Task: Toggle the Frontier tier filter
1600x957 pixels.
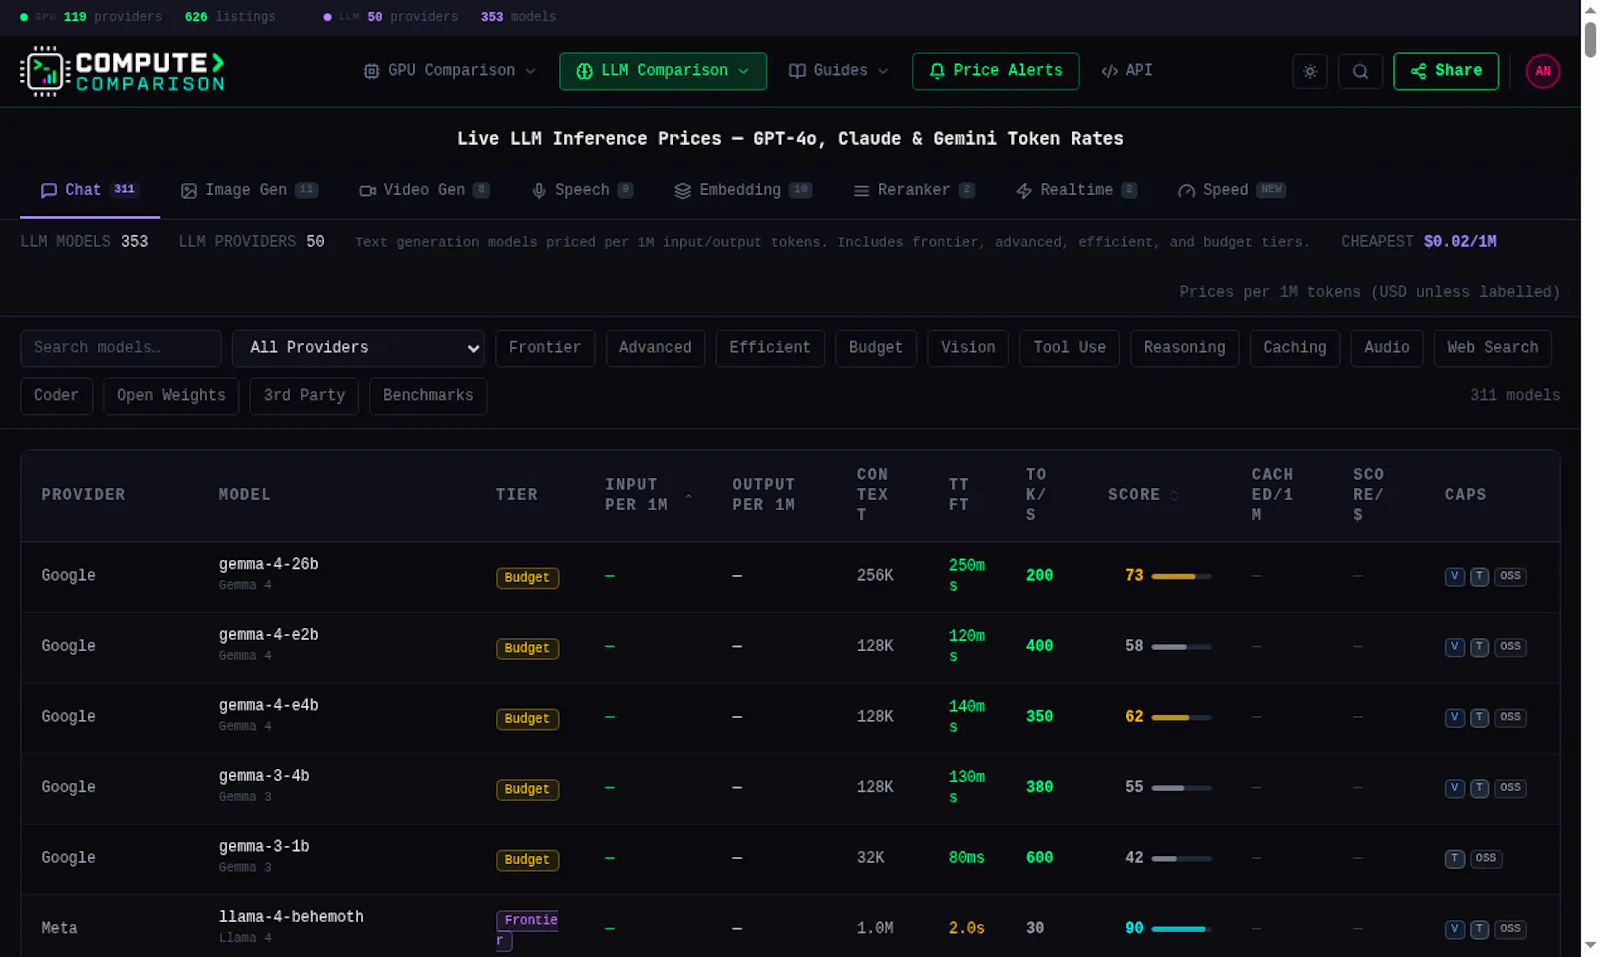Action: coord(545,348)
